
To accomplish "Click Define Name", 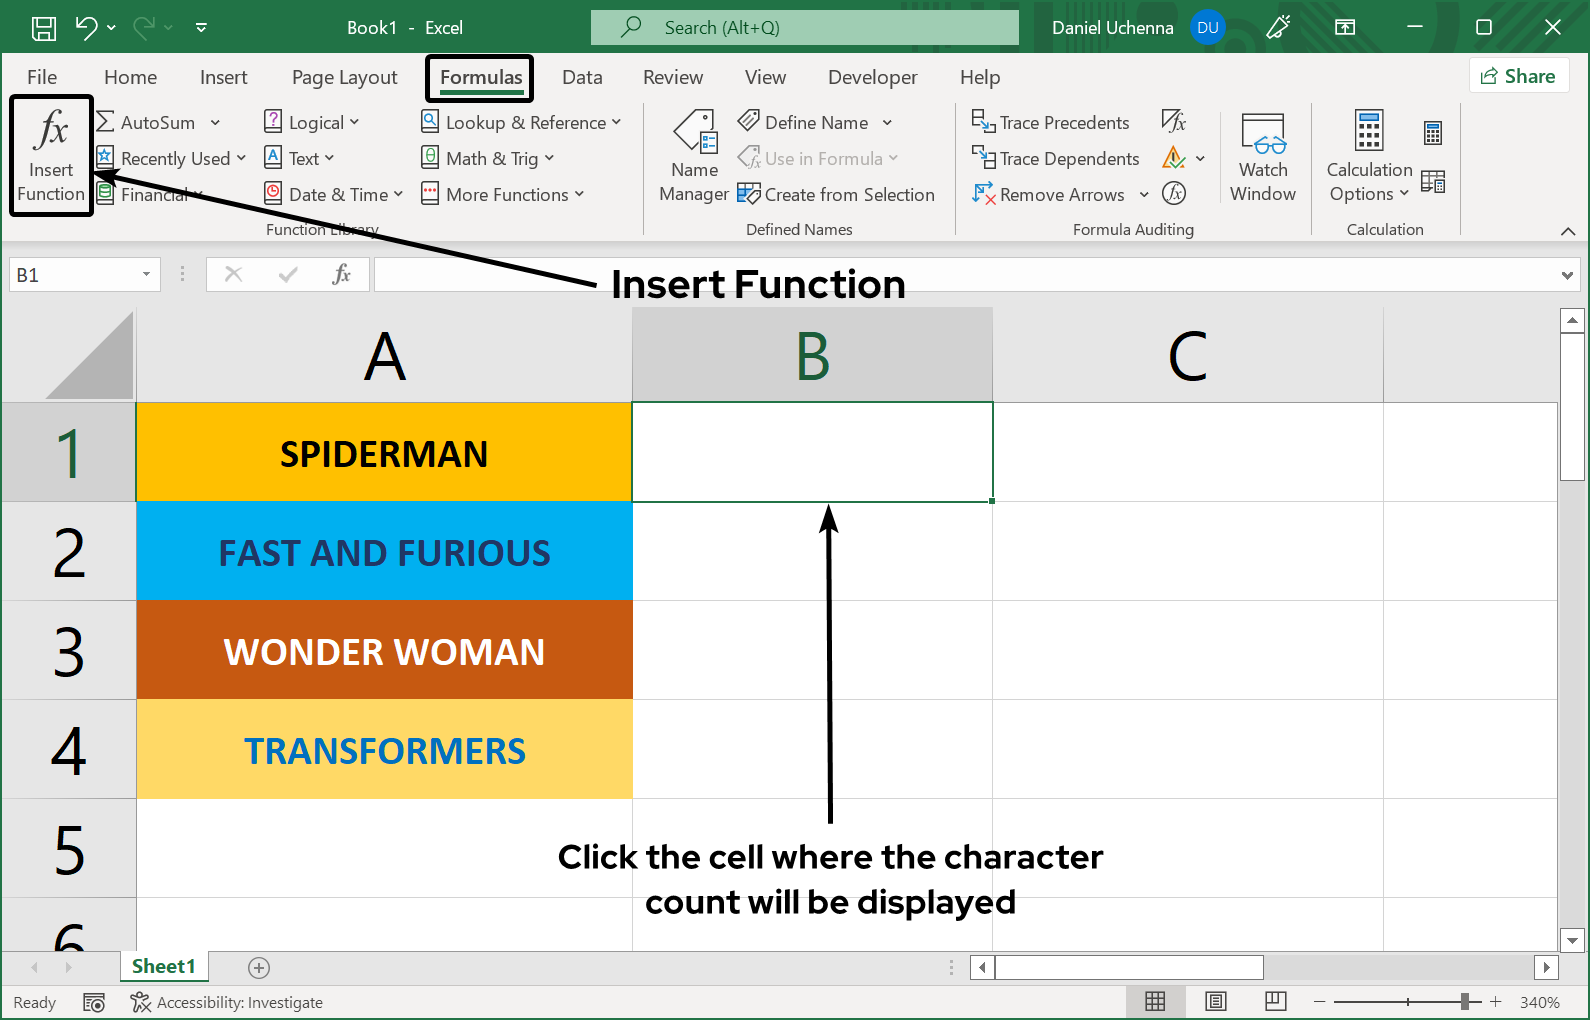I will point(804,123).
